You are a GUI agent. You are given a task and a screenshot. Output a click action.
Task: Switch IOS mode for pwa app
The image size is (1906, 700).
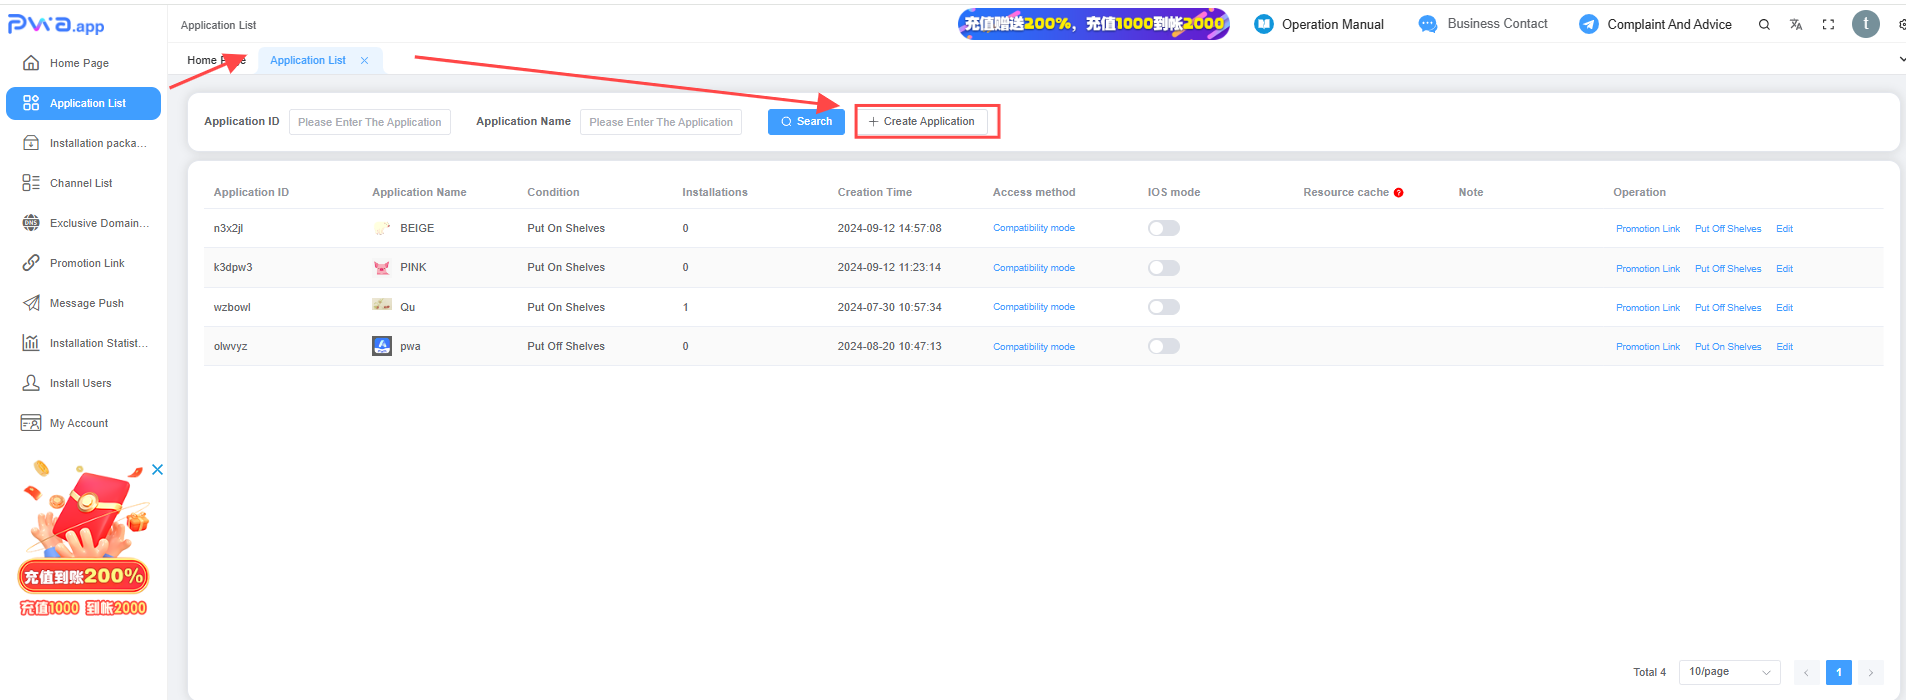pos(1164,346)
